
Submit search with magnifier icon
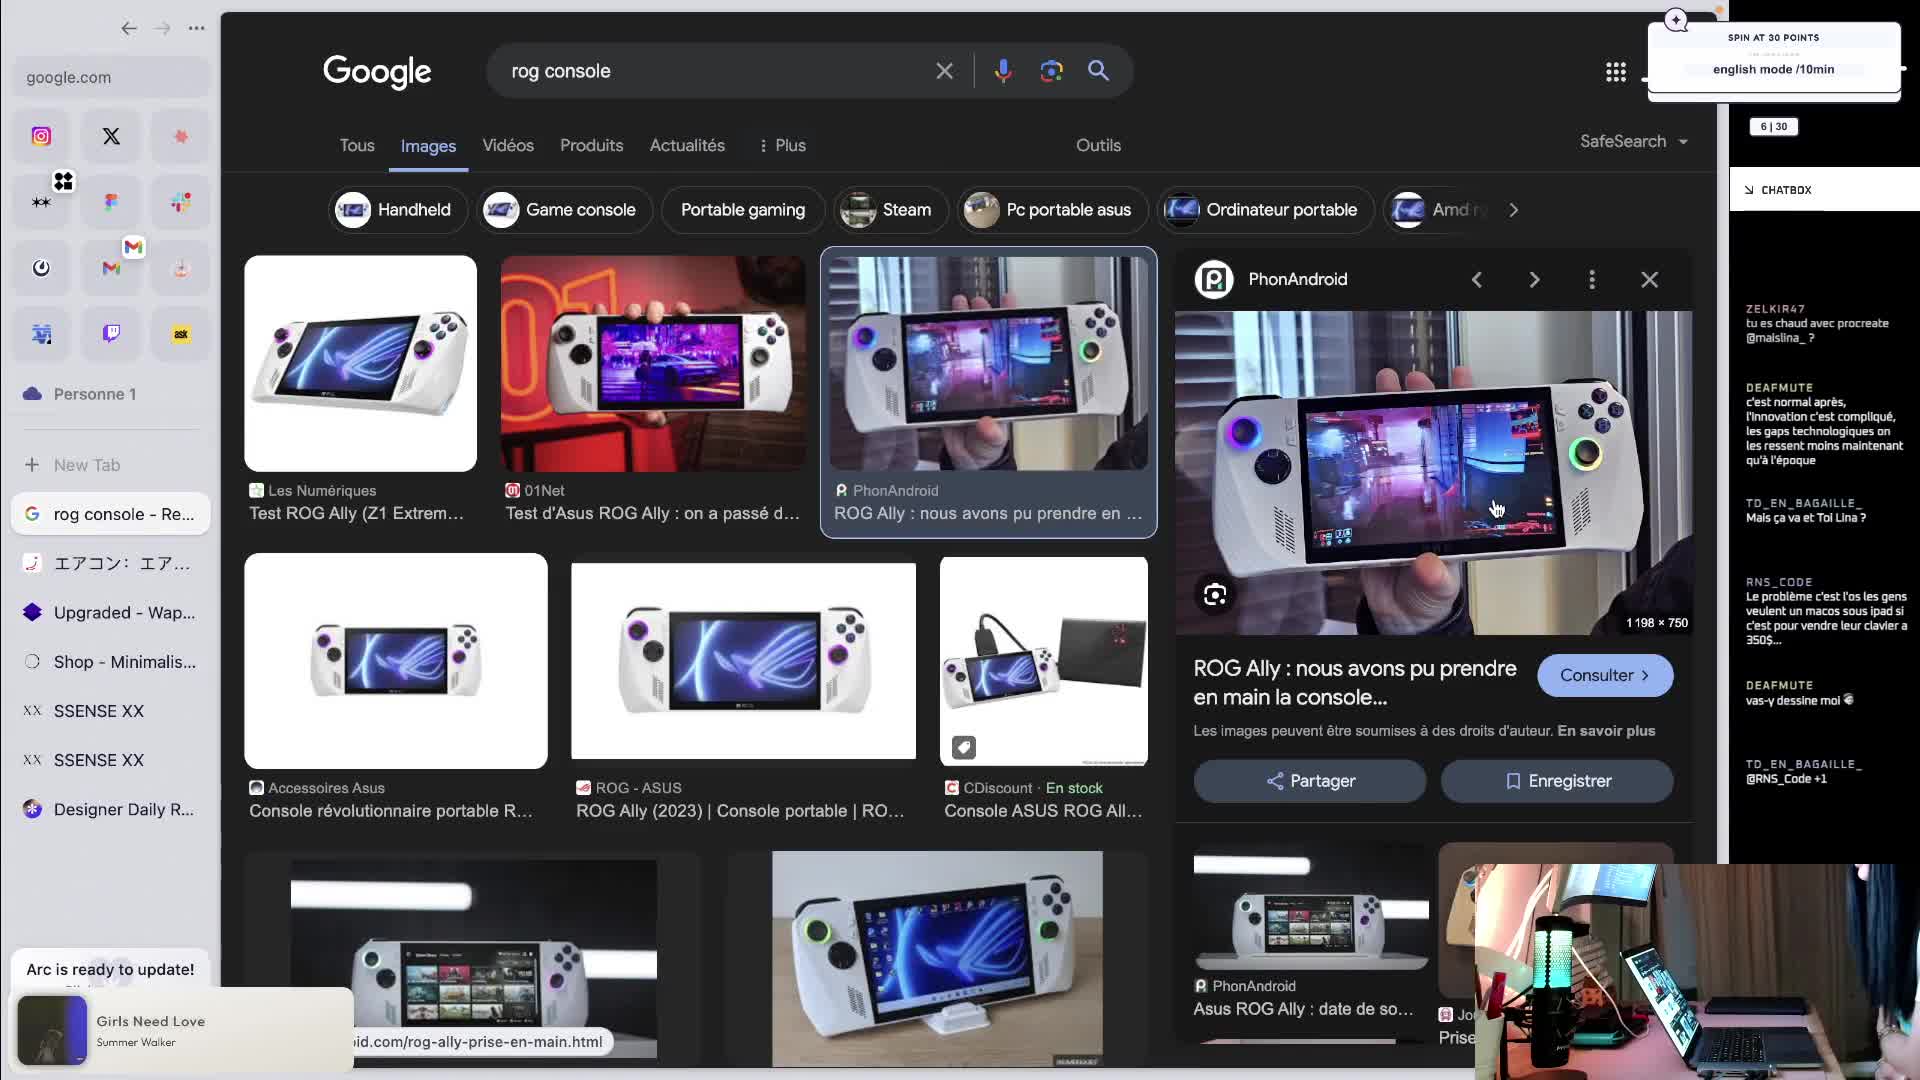[x=1098, y=71]
